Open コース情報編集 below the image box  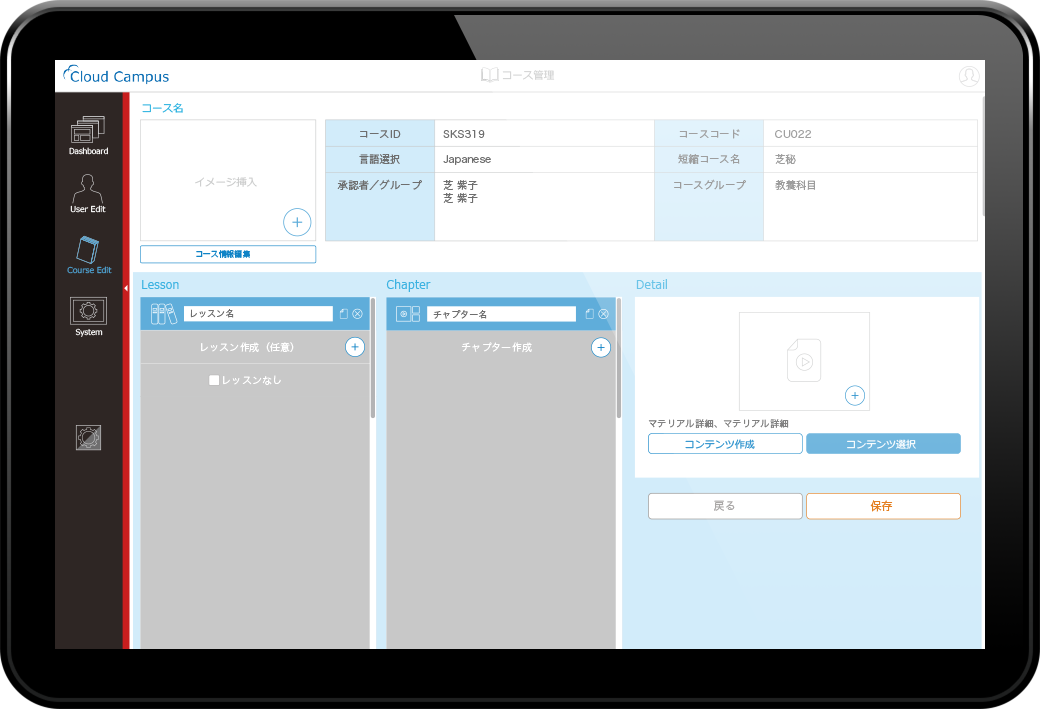coord(227,254)
